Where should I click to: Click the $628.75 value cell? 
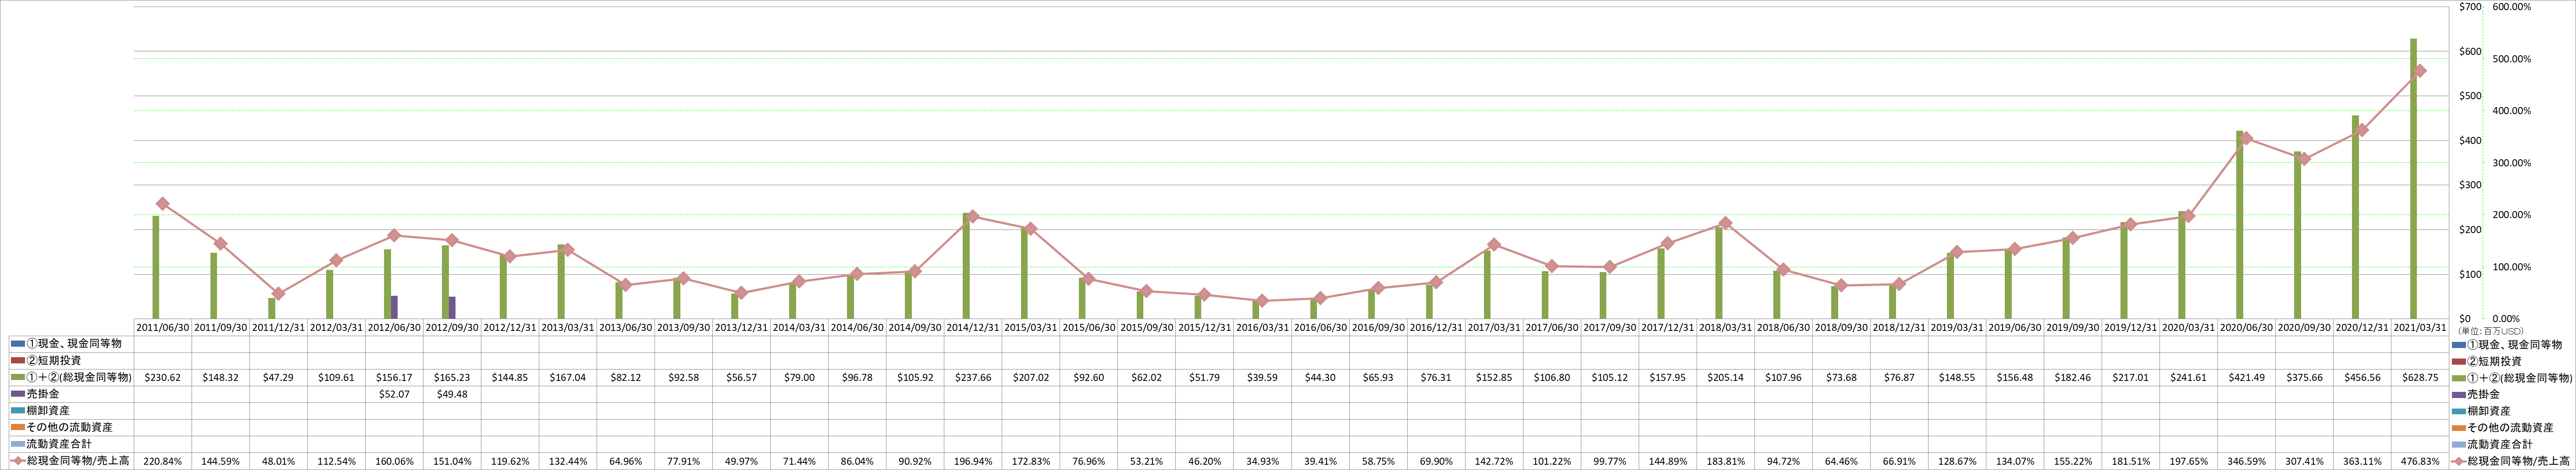point(2420,378)
